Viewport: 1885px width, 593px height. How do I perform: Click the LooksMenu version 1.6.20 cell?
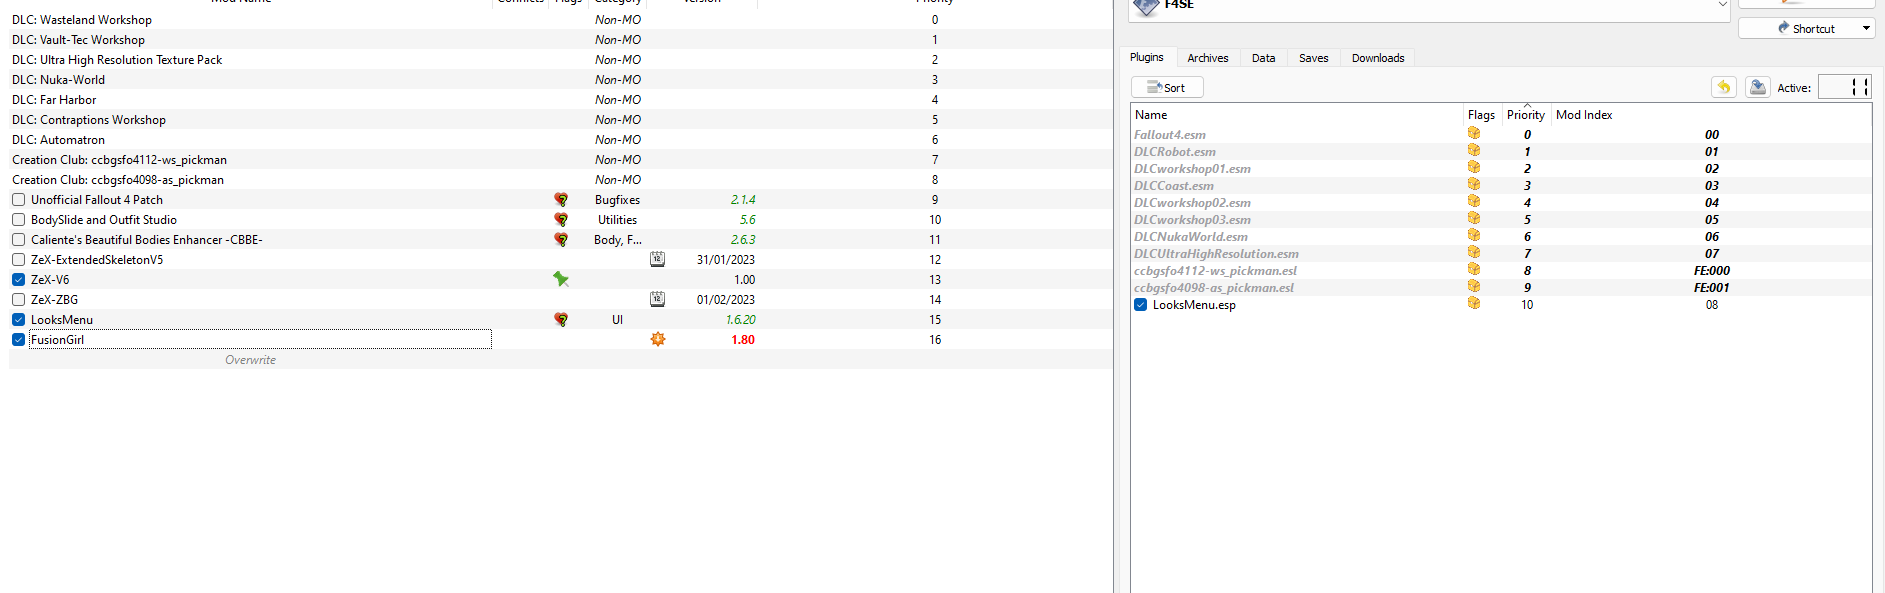click(741, 320)
